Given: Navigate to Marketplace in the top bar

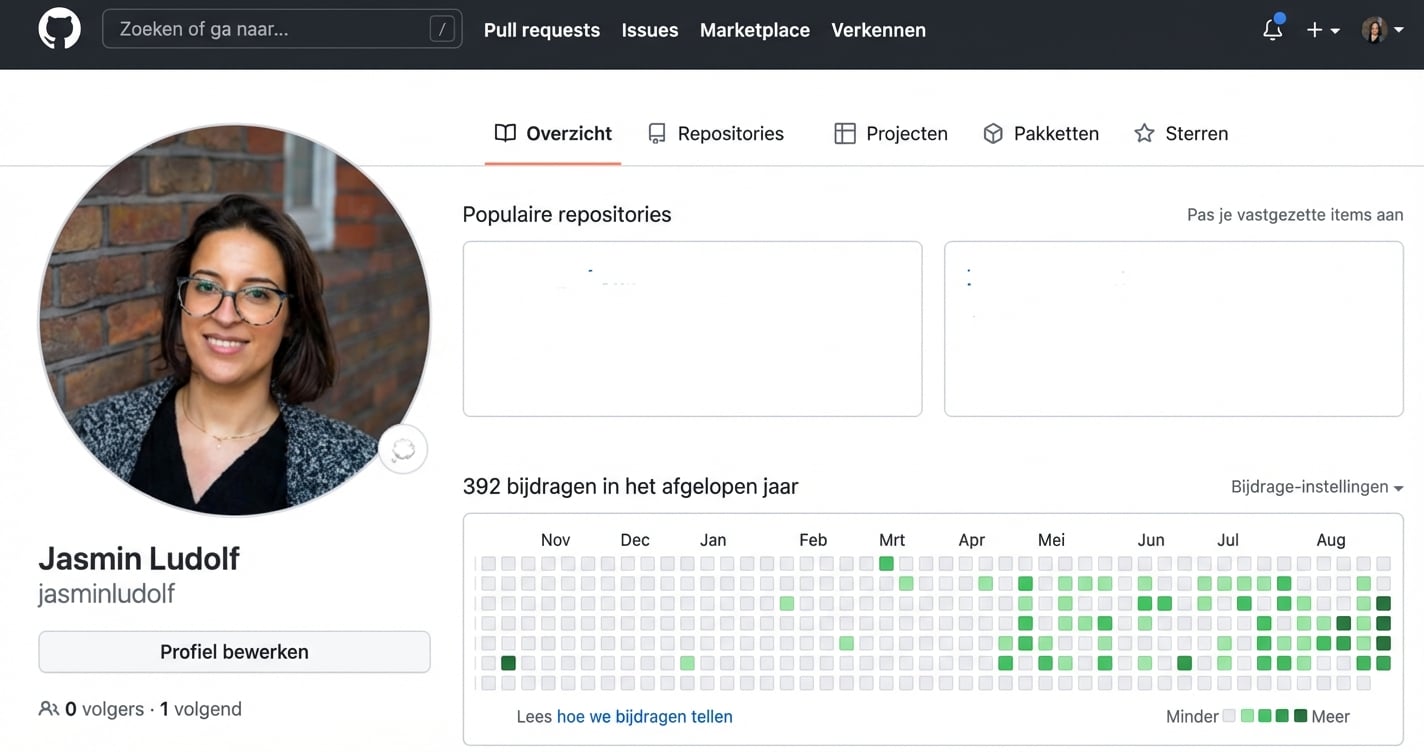Looking at the screenshot, I should 754,30.
